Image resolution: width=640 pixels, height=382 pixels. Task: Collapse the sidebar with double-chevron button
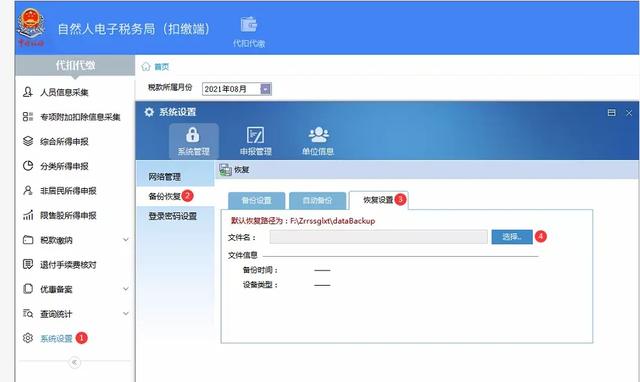coord(74,362)
